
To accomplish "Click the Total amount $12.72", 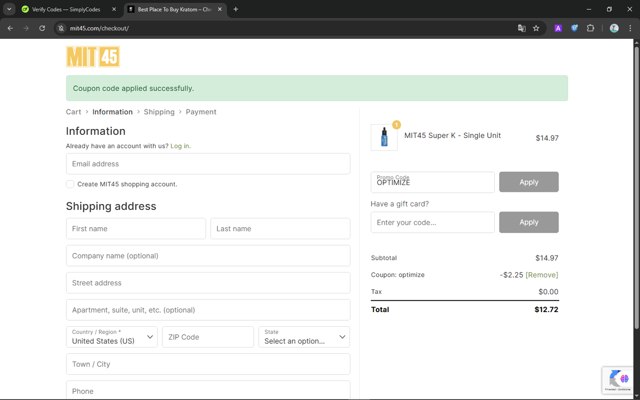I will (546, 309).
